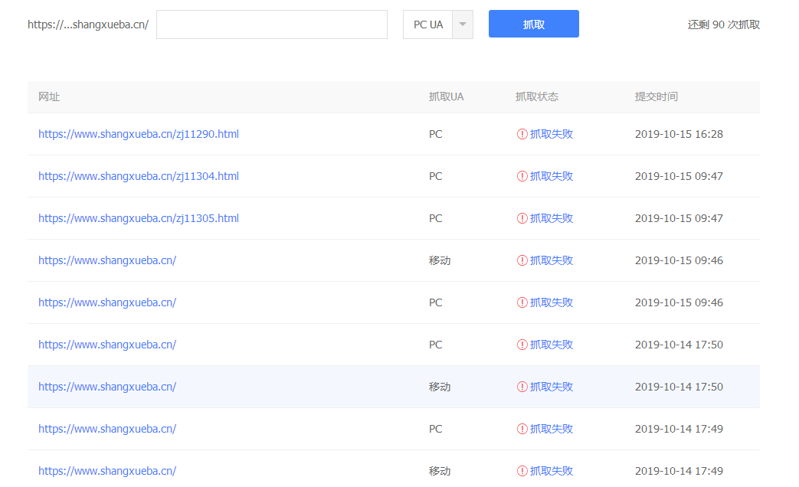Click warning icon in 2019-10-14 17:50 PC row
The width and height of the screenshot is (799, 487).
[x=522, y=345]
